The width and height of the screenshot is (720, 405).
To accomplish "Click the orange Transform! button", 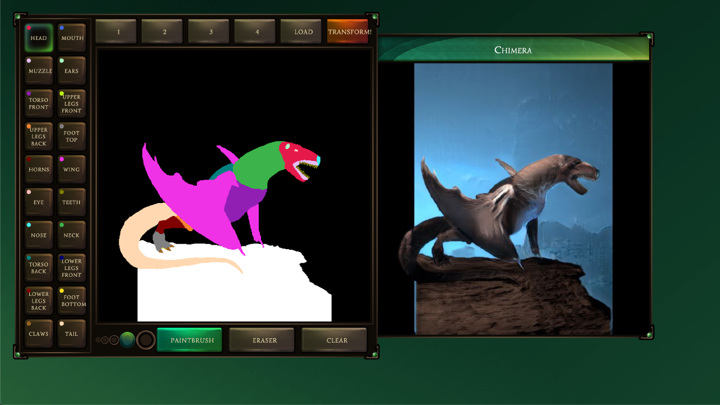I will pyautogui.click(x=348, y=31).
